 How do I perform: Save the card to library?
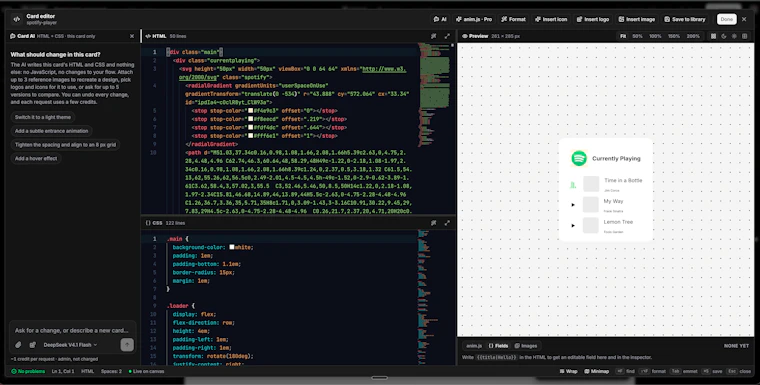click(684, 19)
